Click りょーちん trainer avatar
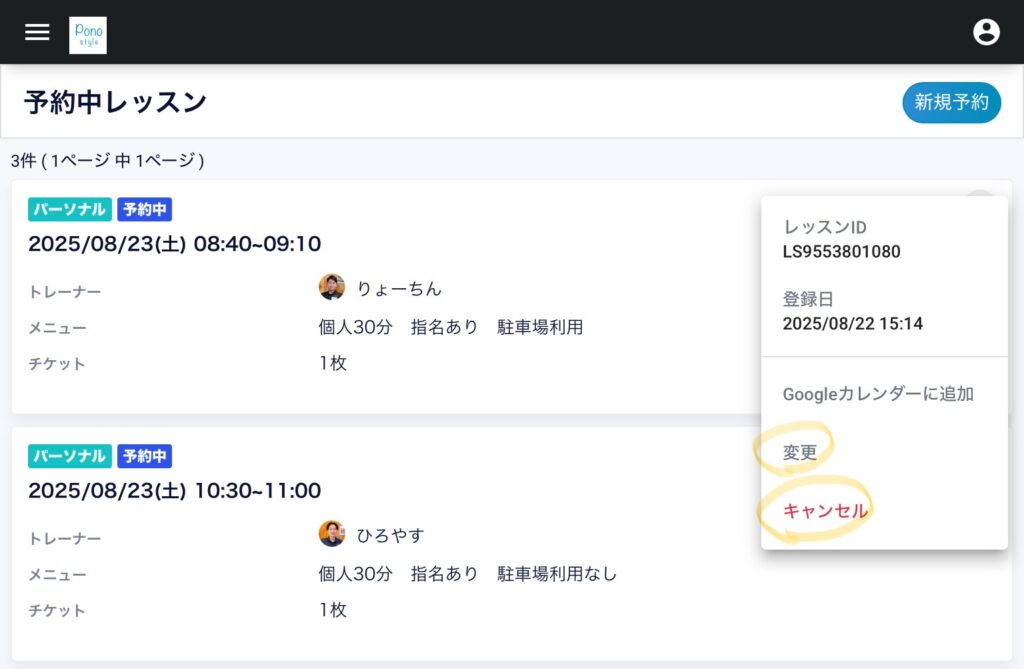The width and height of the screenshot is (1024, 669). coord(332,288)
